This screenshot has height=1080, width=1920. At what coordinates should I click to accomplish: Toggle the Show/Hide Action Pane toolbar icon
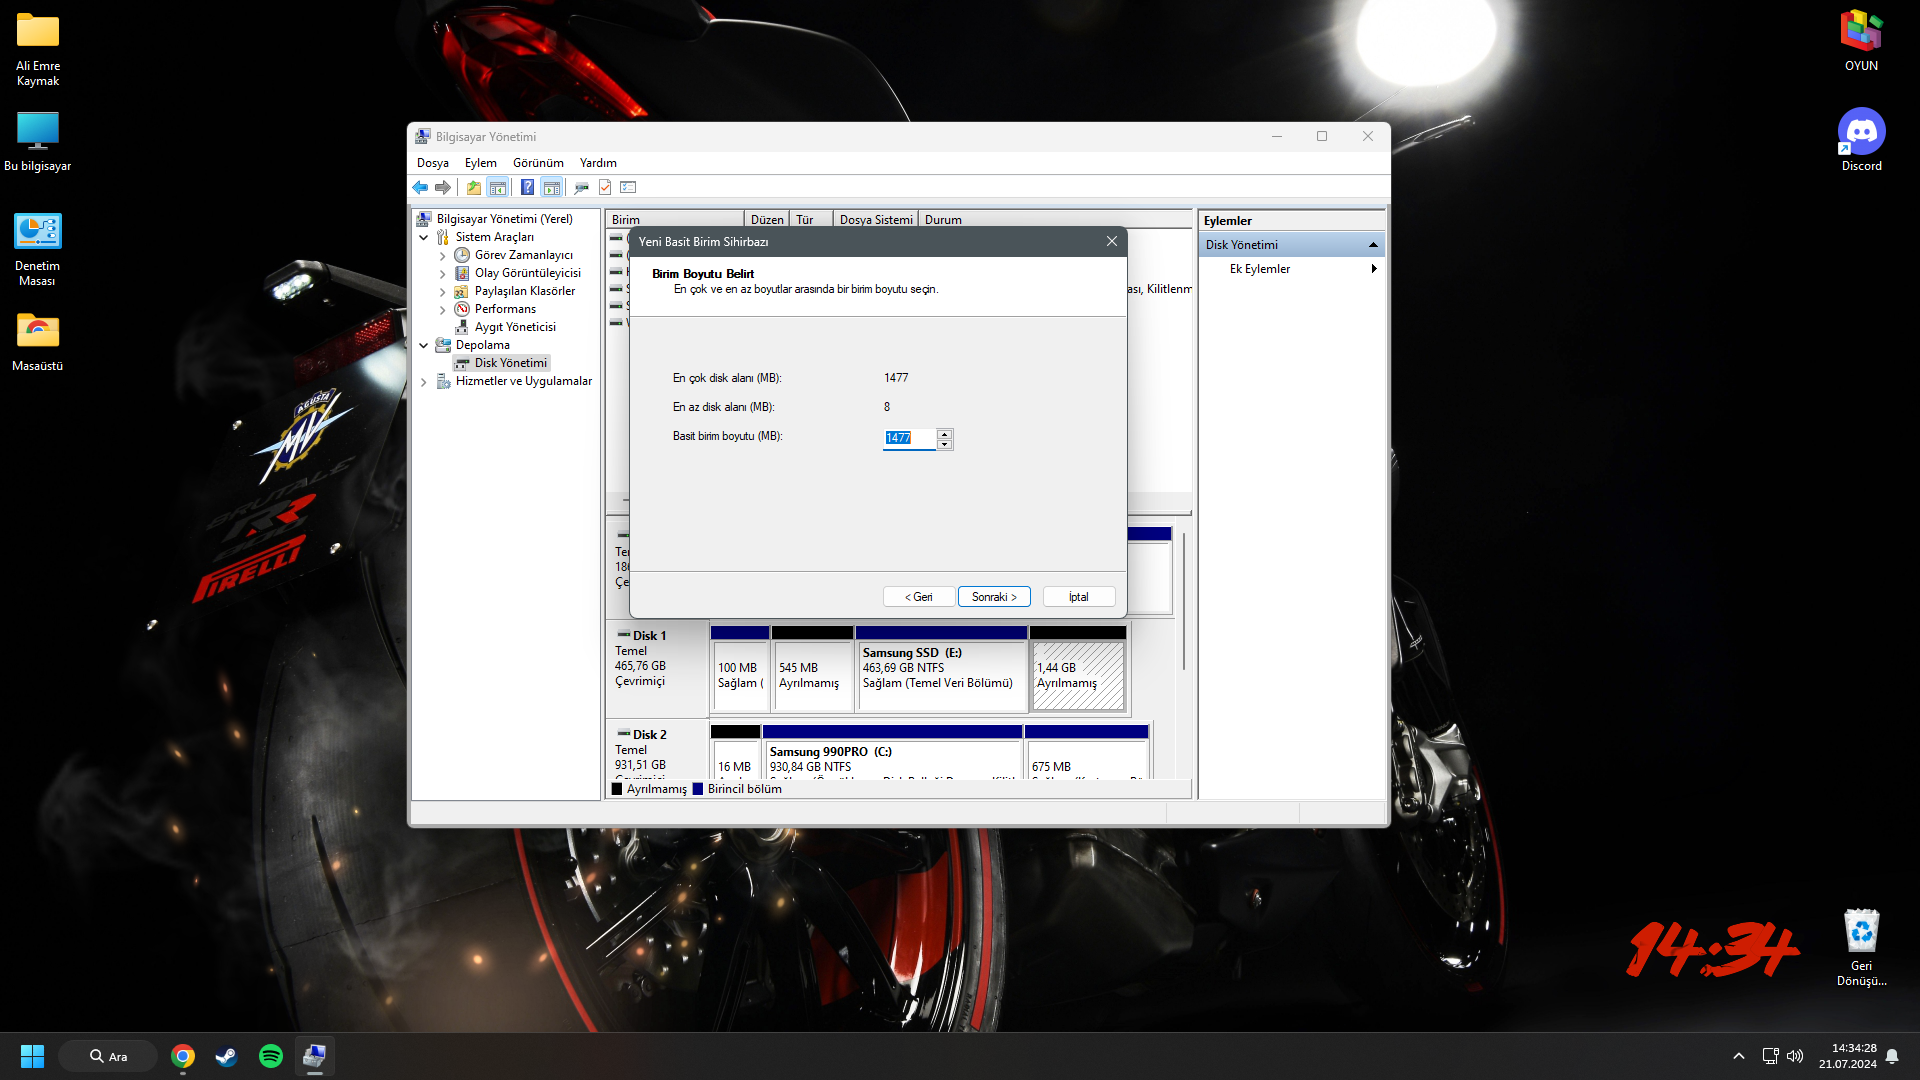(x=551, y=187)
